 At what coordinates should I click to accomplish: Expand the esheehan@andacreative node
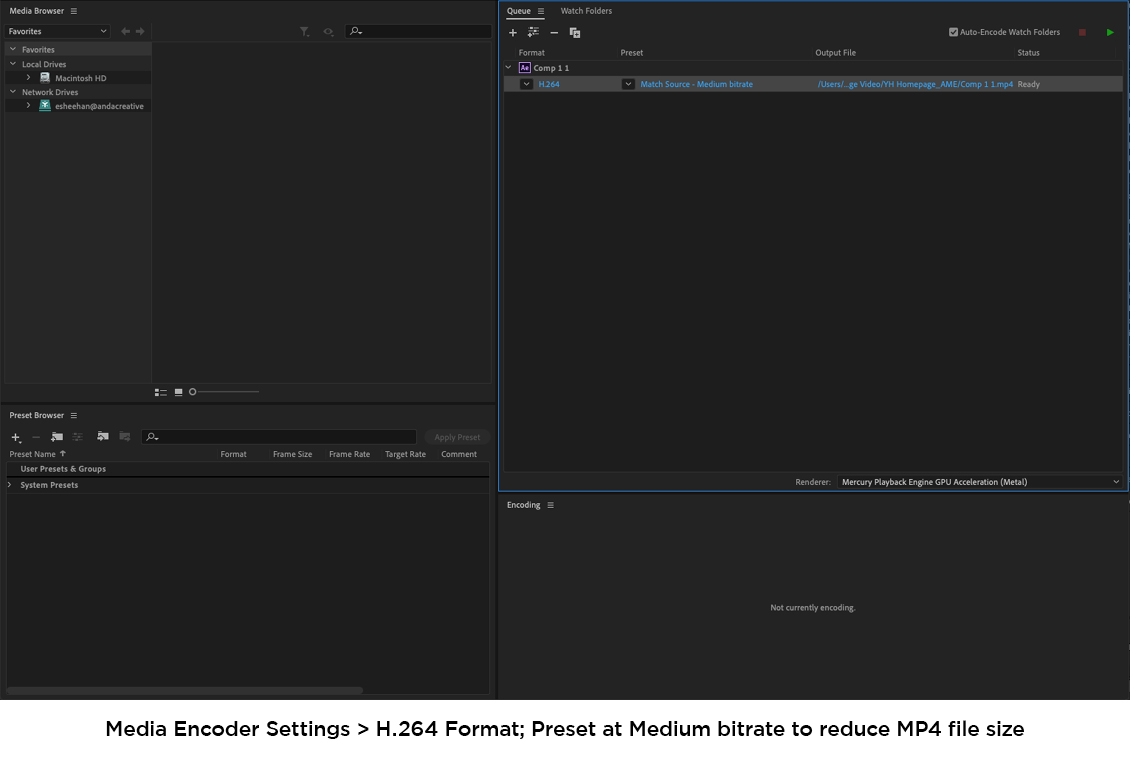tap(28, 105)
